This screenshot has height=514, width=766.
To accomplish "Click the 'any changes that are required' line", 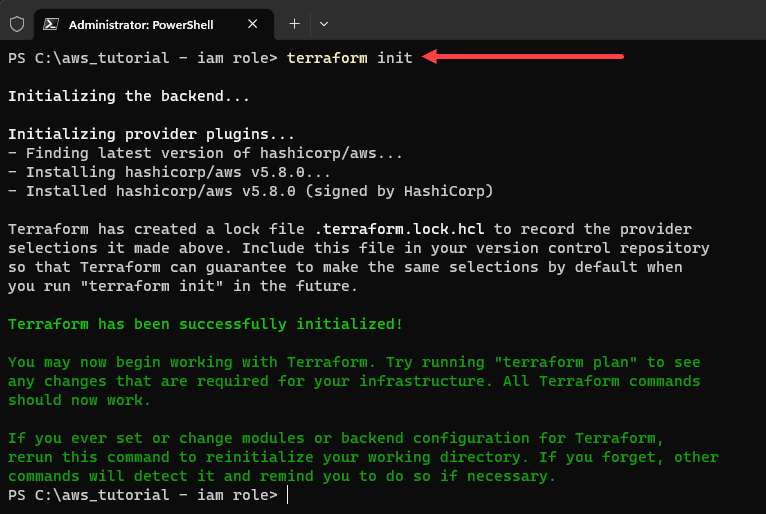I will pos(354,381).
